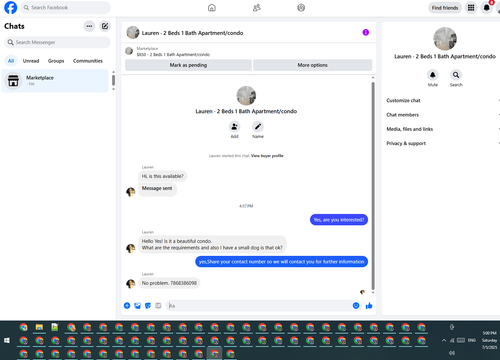Image resolution: width=500 pixels, height=360 pixels.
Task: Click the Find friends button
Action: coord(445,8)
